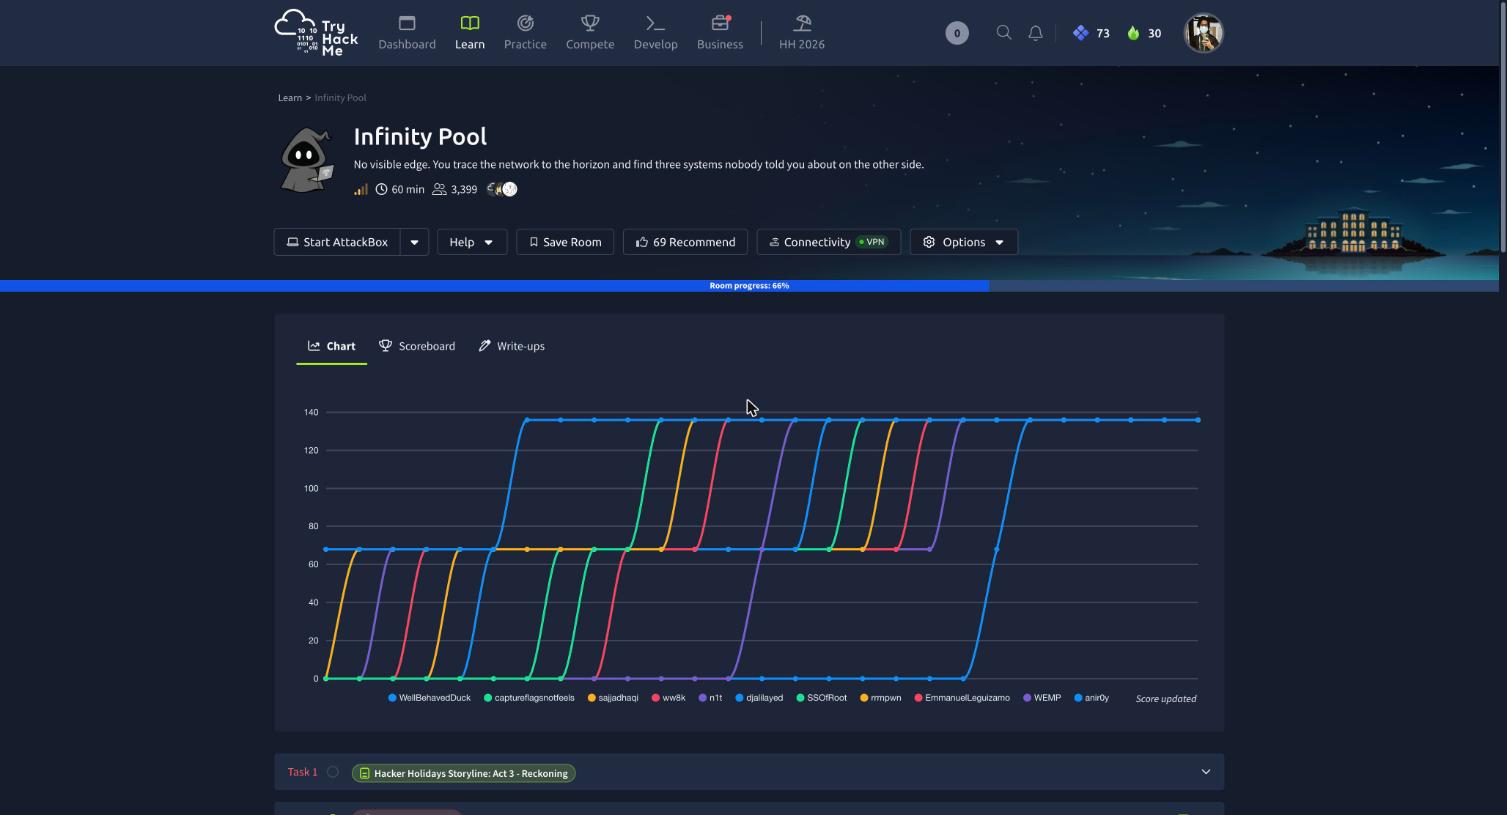The width and height of the screenshot is (1507, 815).
Task: Open the Compete trophy icon
Action: click(x=590, y=23)
